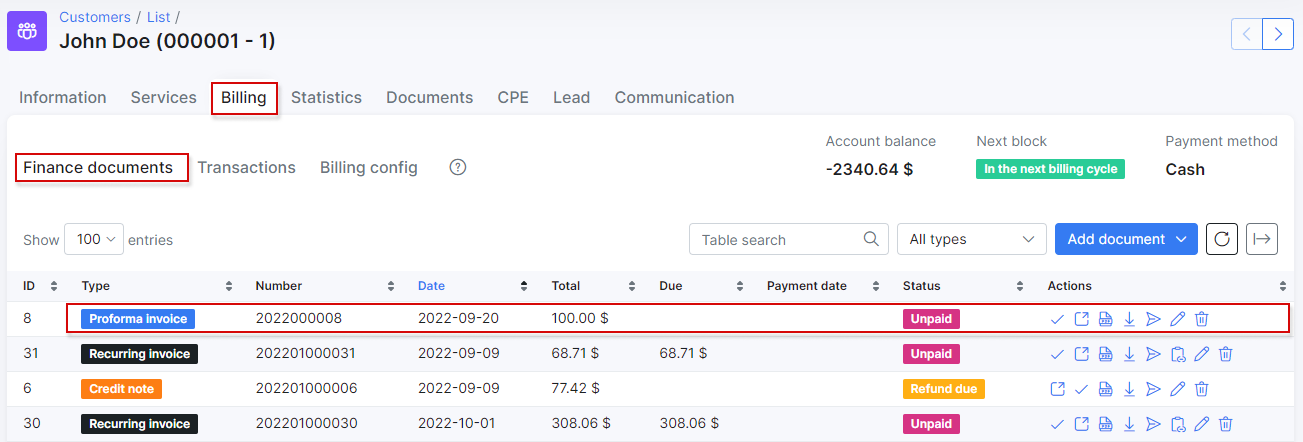
Task: Open credit note 202201000006 in new window
Action: [x=1057, y=389]
